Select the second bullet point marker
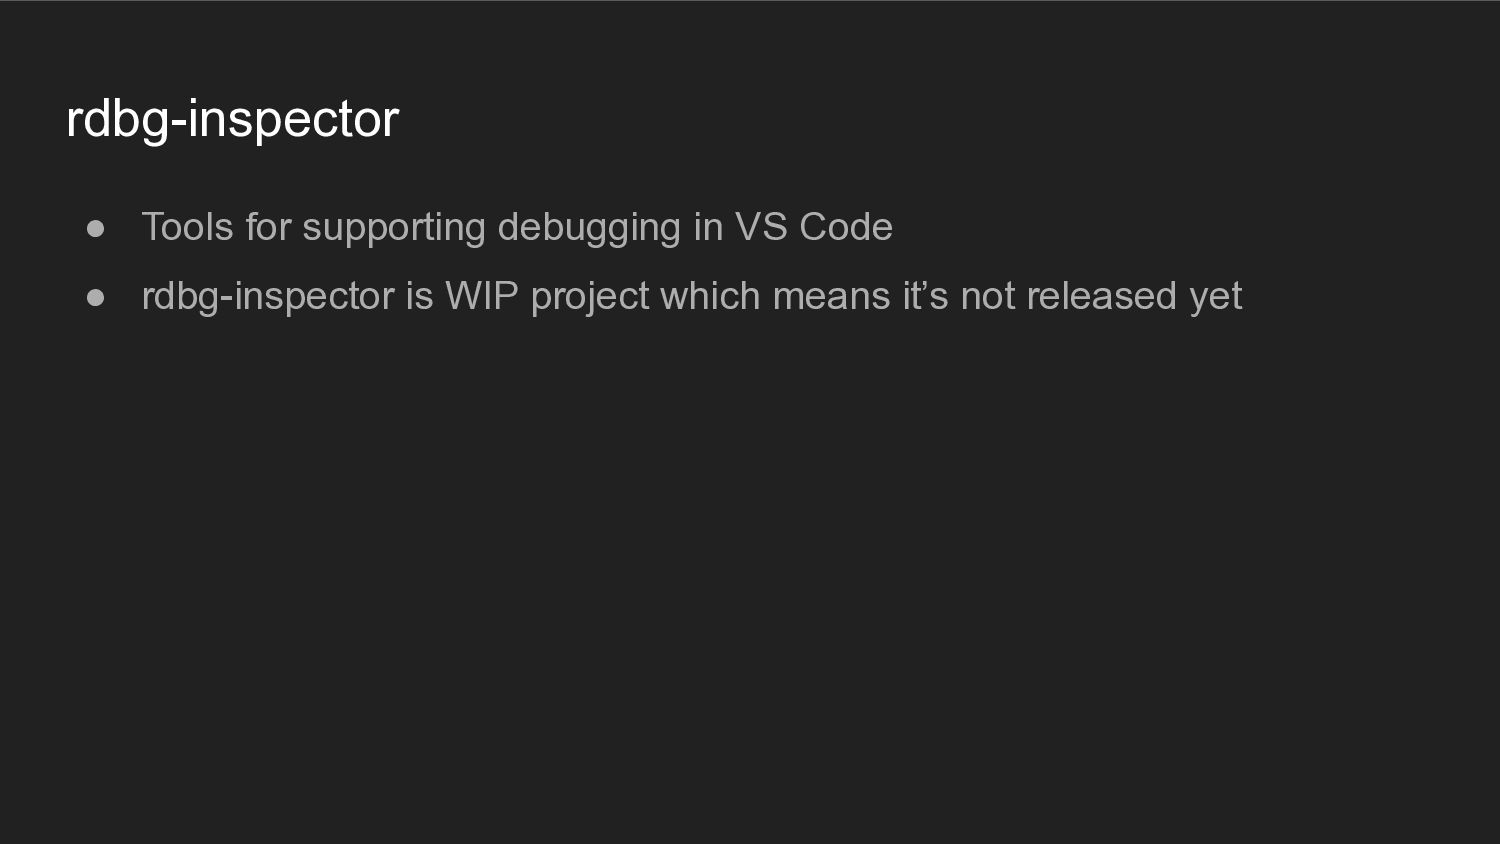The width and height of the screenshot is (1500, 844). pos(96,298)
